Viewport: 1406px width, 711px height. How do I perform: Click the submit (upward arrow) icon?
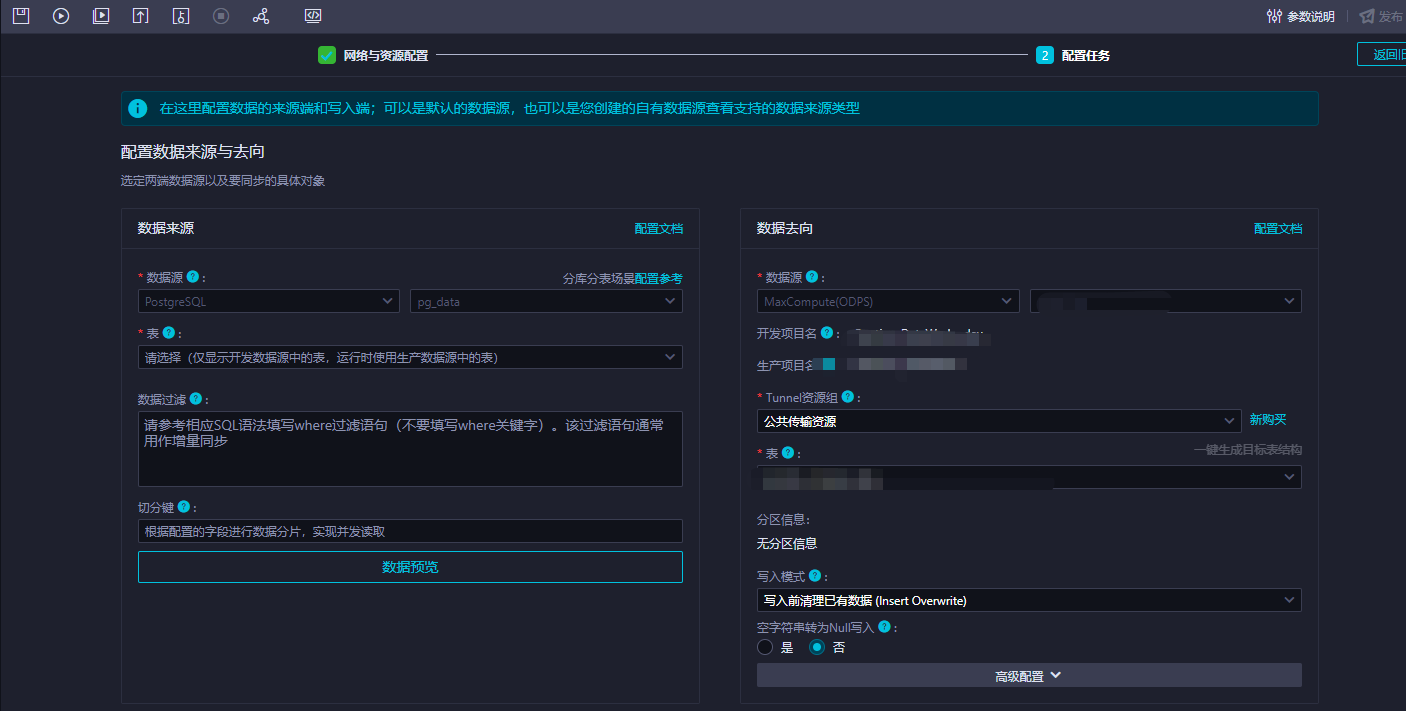coord(141,16)
